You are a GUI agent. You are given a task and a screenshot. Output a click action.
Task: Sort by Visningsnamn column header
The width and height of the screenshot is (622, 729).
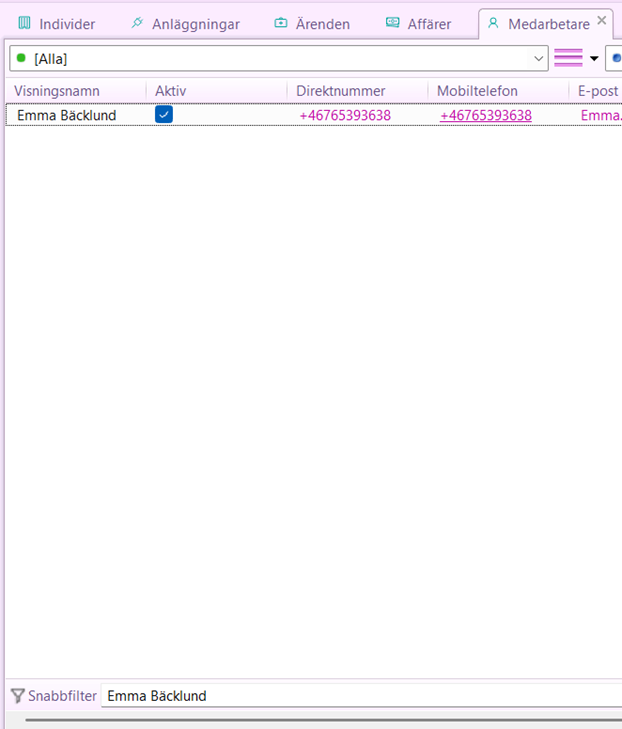pyautogui.click(x=56, y=91)
